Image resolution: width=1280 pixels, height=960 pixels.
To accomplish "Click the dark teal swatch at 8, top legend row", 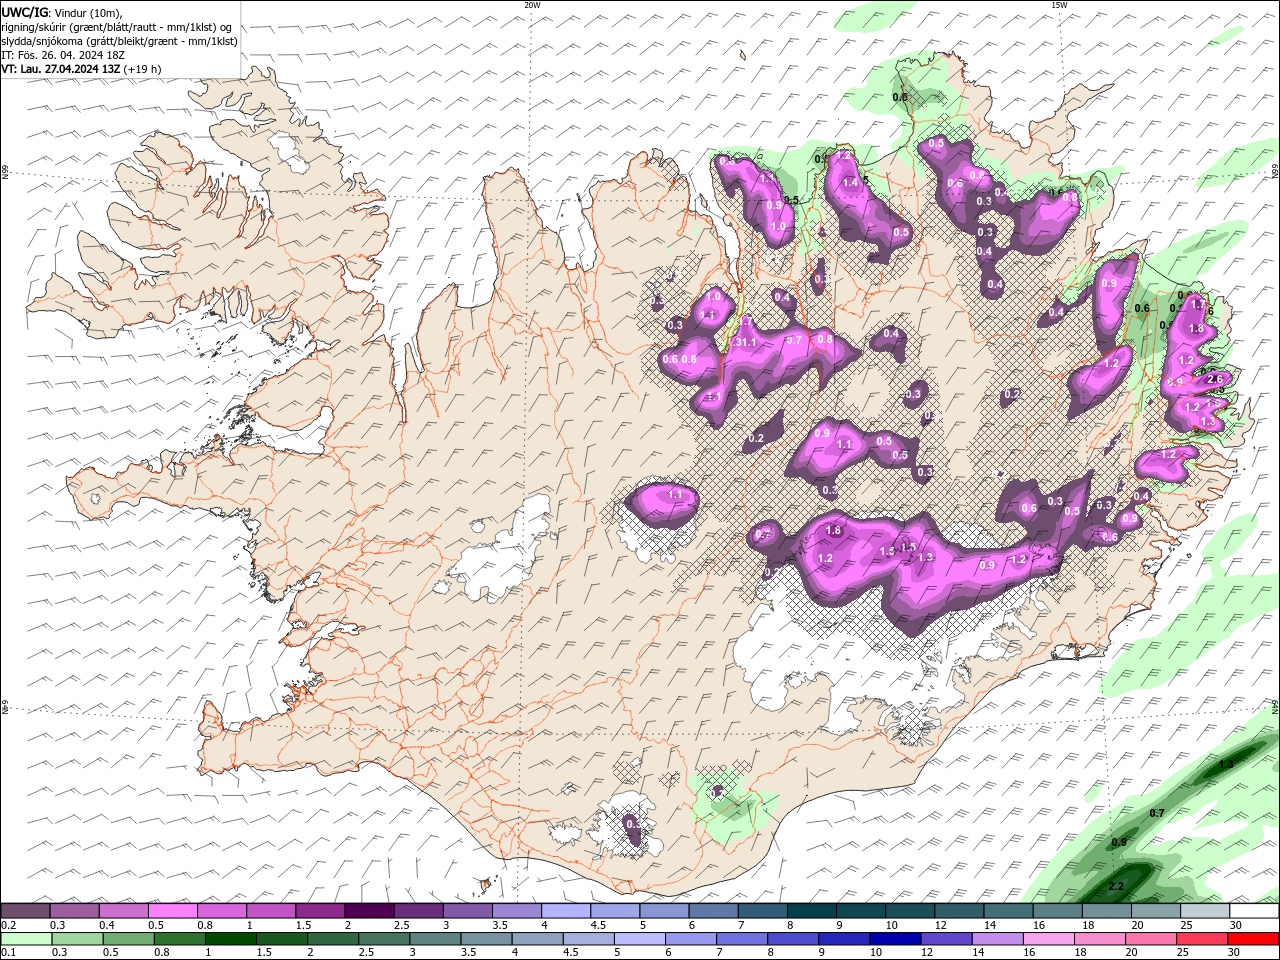I will (x=812, y=911).
